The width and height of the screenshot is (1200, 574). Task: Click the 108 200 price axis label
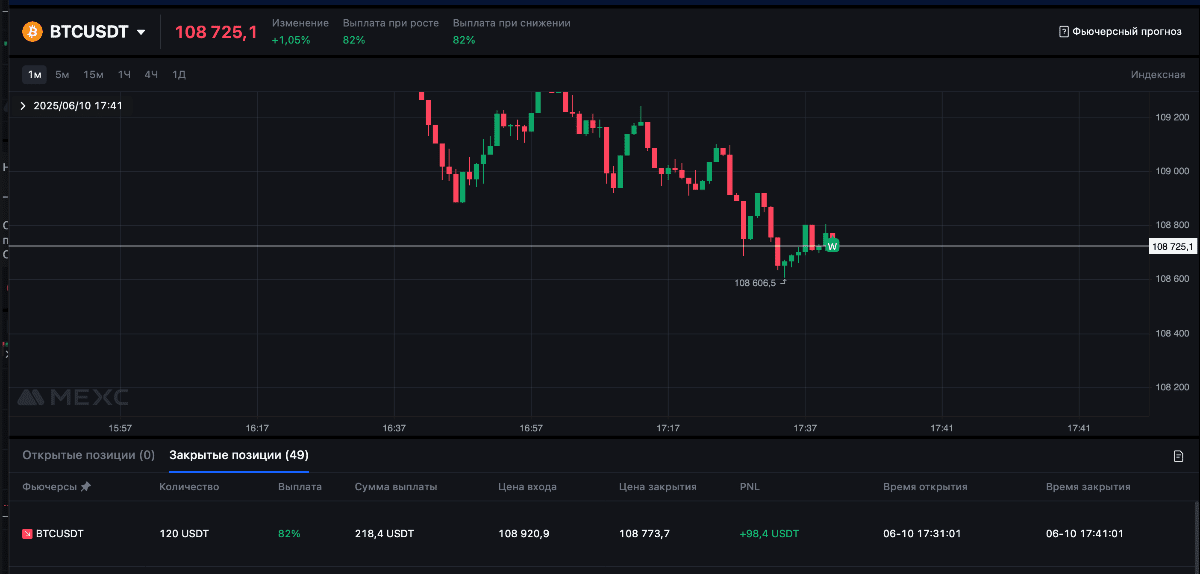(x=1171, y=387)
